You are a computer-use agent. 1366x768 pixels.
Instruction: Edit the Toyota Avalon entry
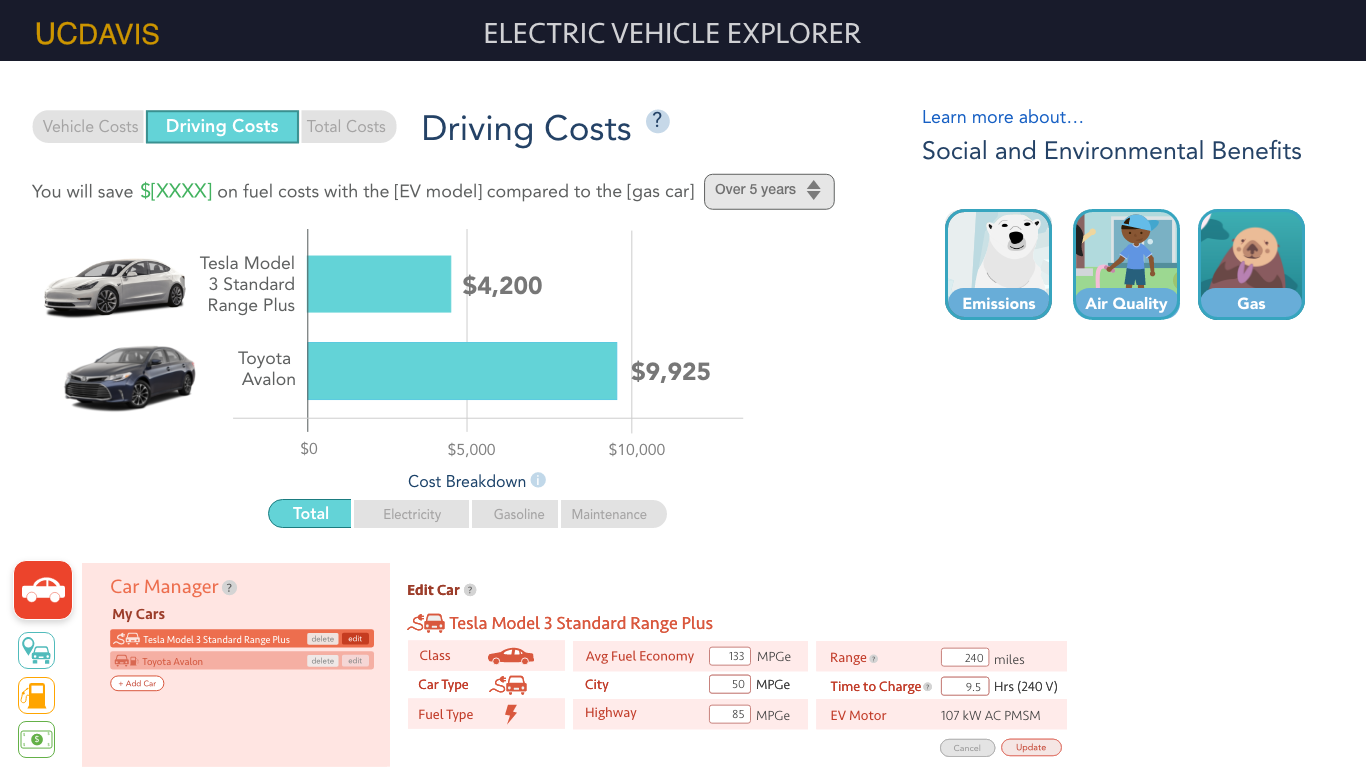point(355,661)
